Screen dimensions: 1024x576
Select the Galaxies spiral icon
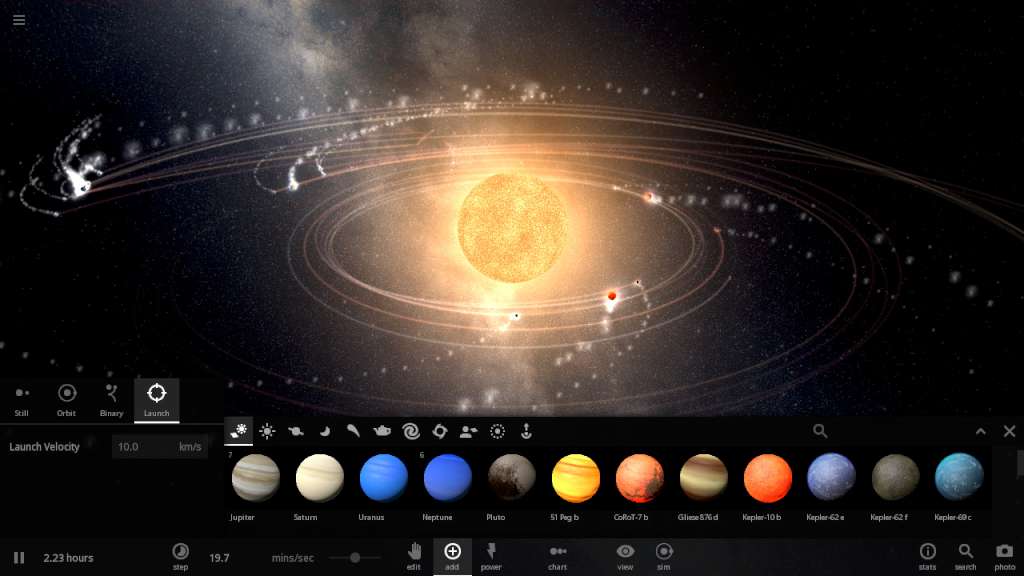[x=410, y=431]
